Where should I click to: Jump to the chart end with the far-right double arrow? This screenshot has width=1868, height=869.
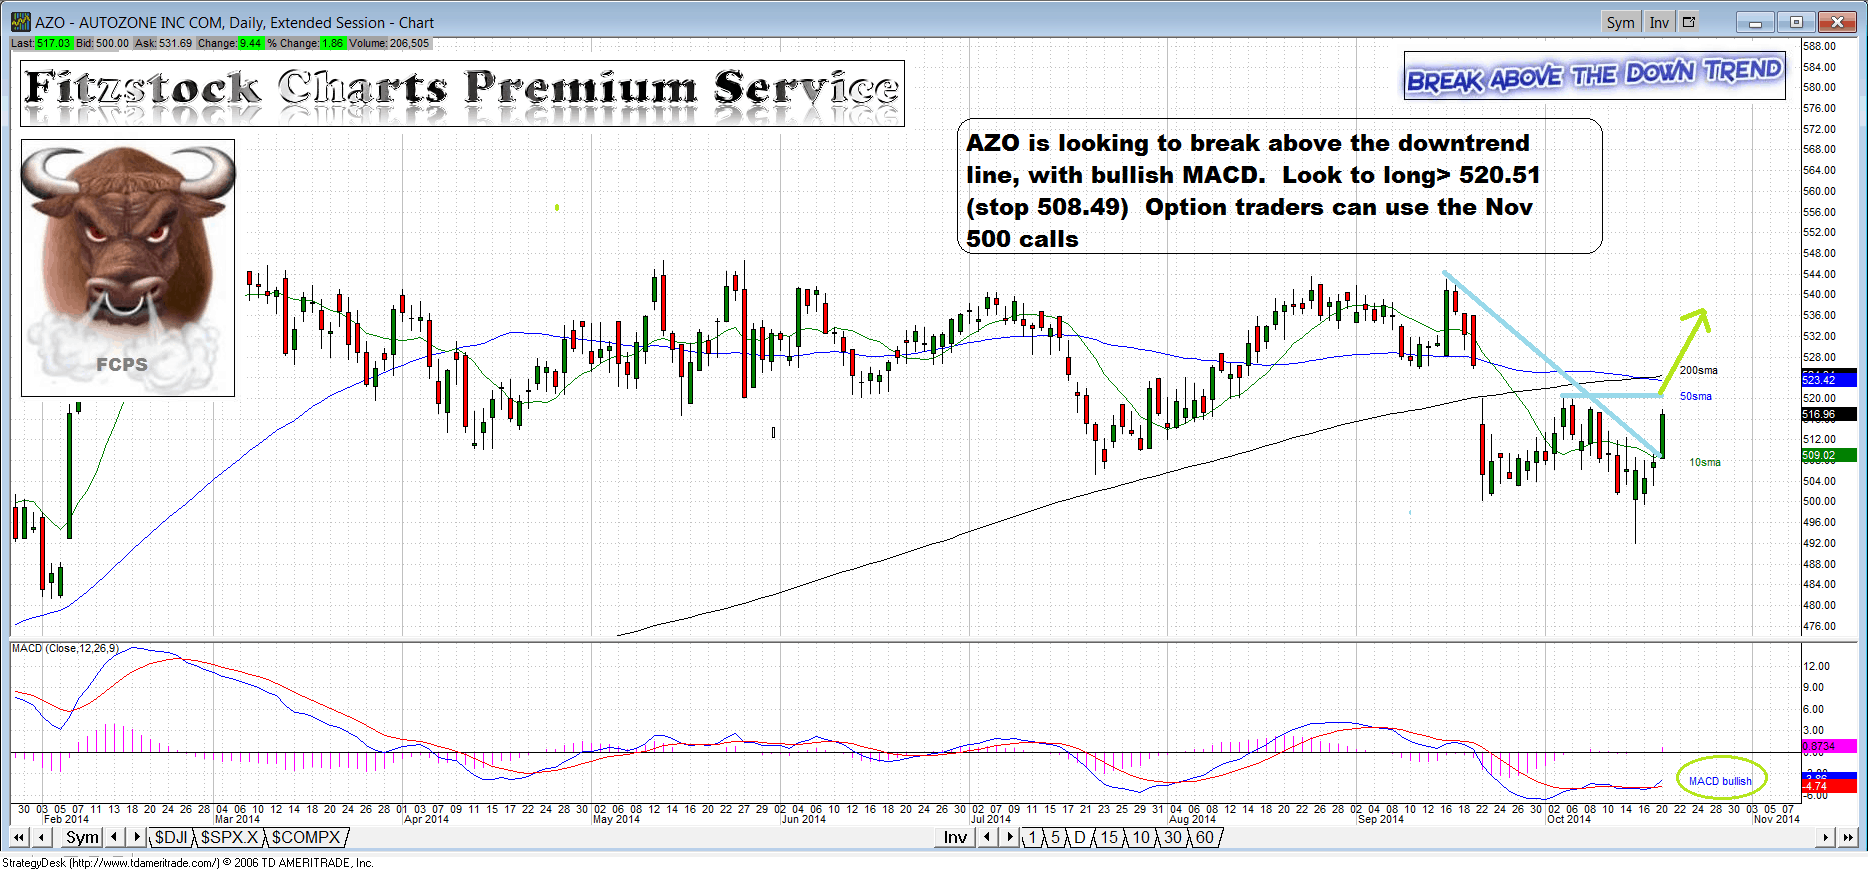pos(1848,838)
